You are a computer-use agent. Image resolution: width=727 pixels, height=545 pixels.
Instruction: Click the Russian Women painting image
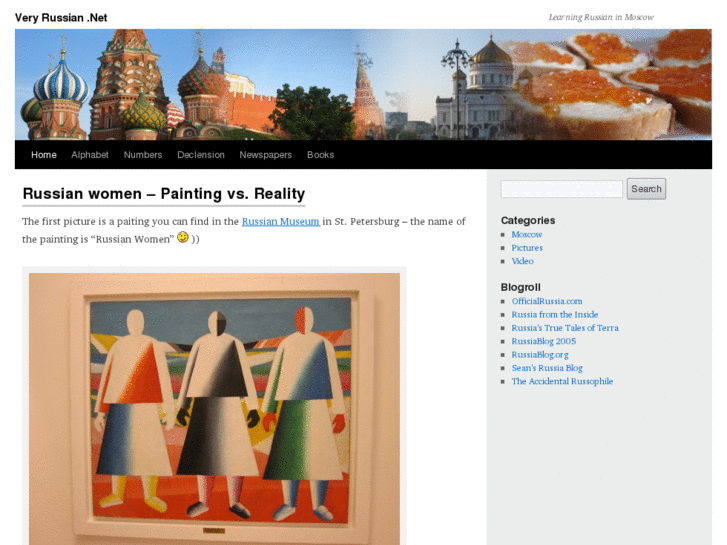[x=214, y=409]
